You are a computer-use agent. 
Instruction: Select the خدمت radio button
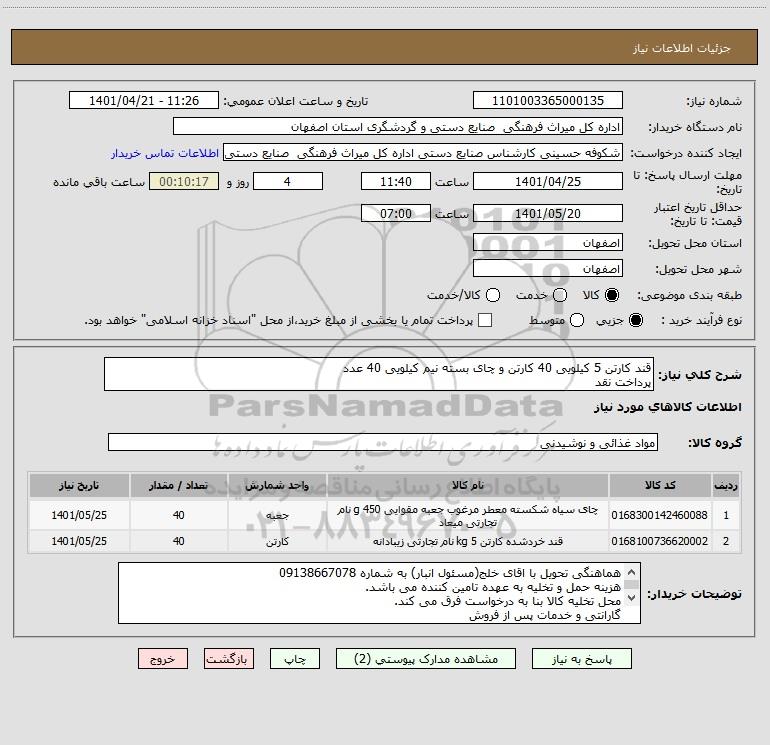tap(560, 295)
